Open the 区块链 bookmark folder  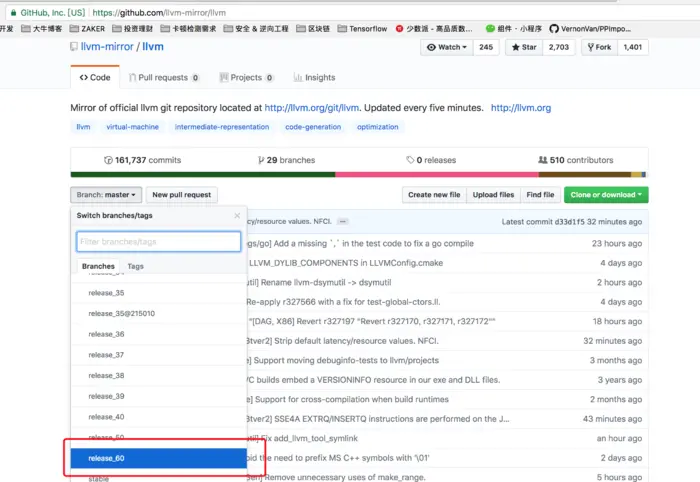313,29
